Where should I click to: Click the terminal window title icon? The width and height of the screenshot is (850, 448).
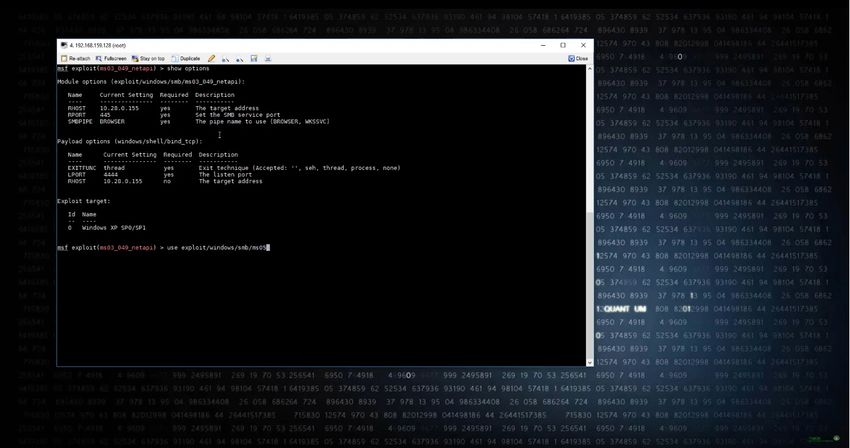(x=64, y=46)
